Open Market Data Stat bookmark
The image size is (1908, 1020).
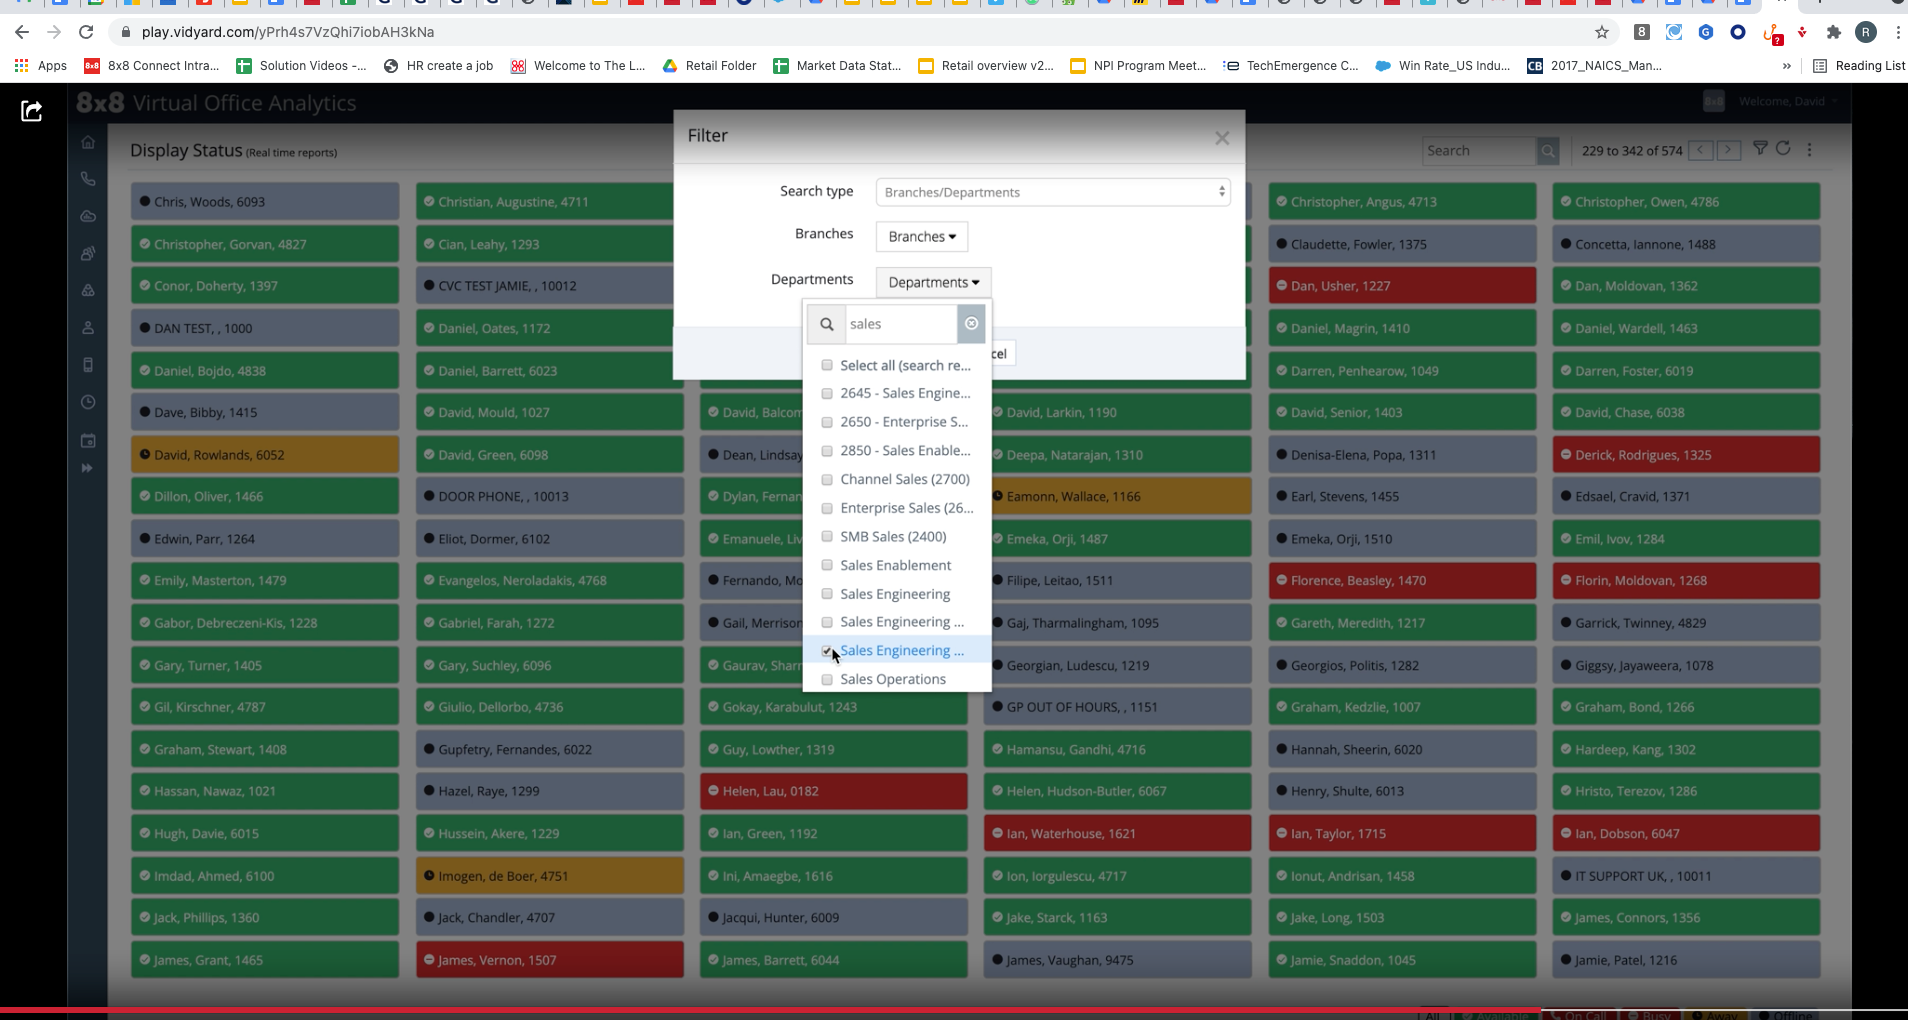click(837, 66)
